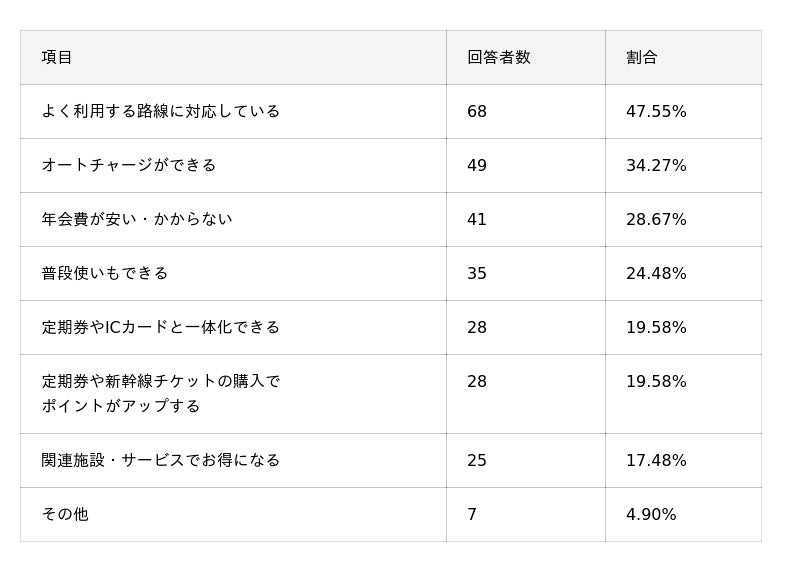Select the 47.55% percentage cell
This screenshot has width=800, height=572.
[x=656, y=112]
